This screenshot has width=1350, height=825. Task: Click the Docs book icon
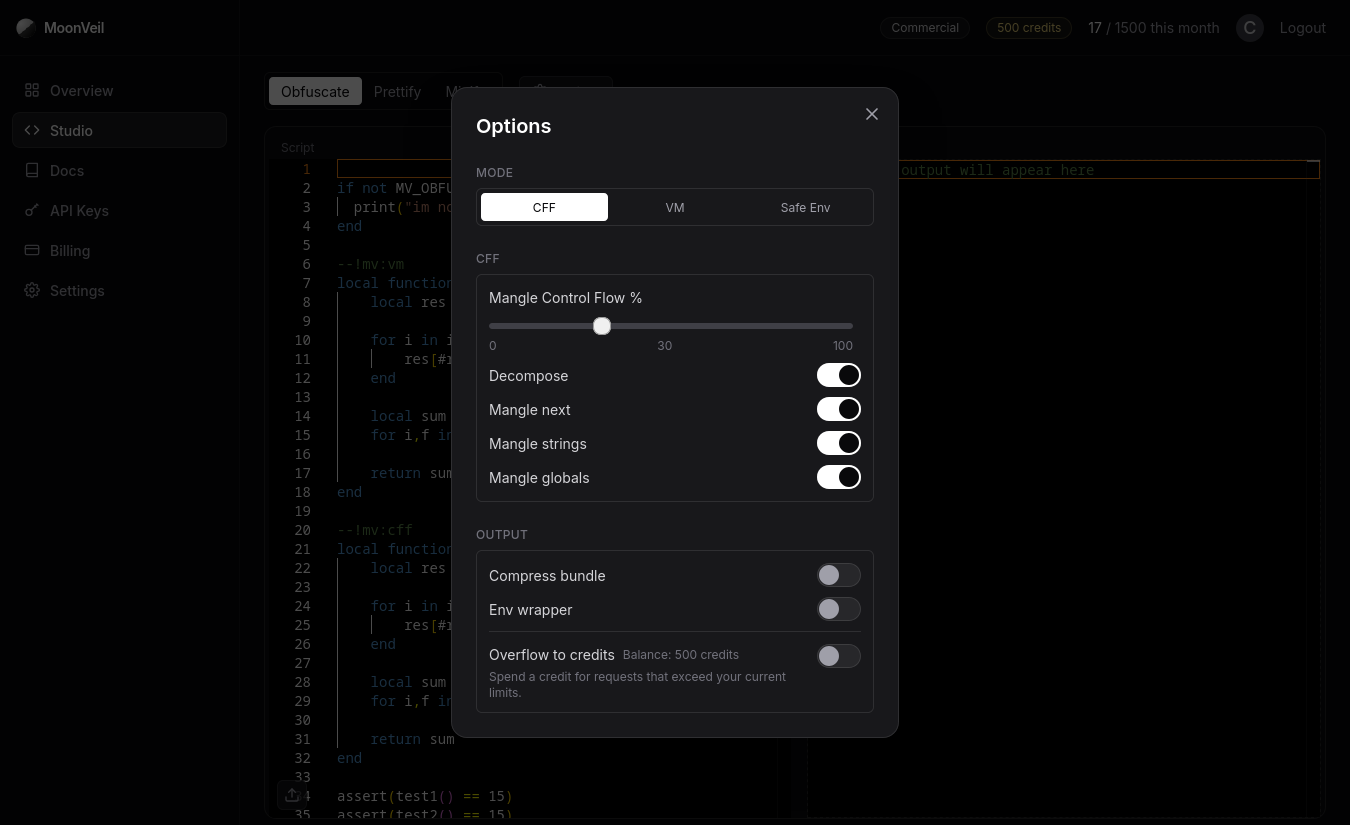[x=32, y=170]
